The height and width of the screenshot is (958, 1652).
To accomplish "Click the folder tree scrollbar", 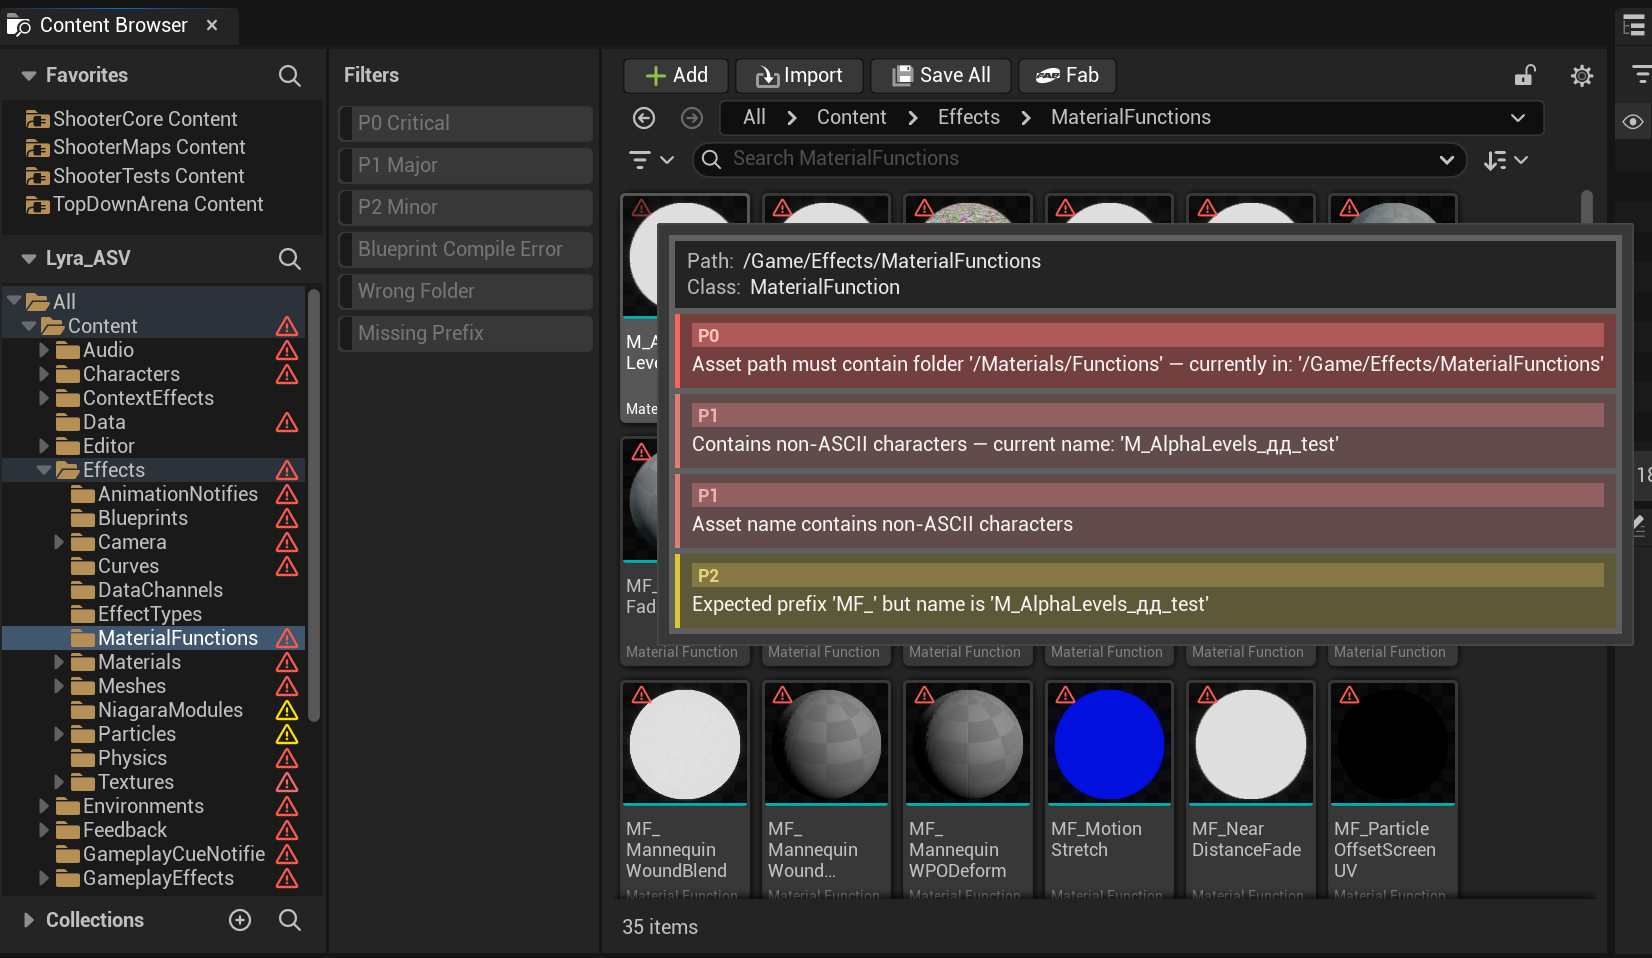I will tap(314, 505).
